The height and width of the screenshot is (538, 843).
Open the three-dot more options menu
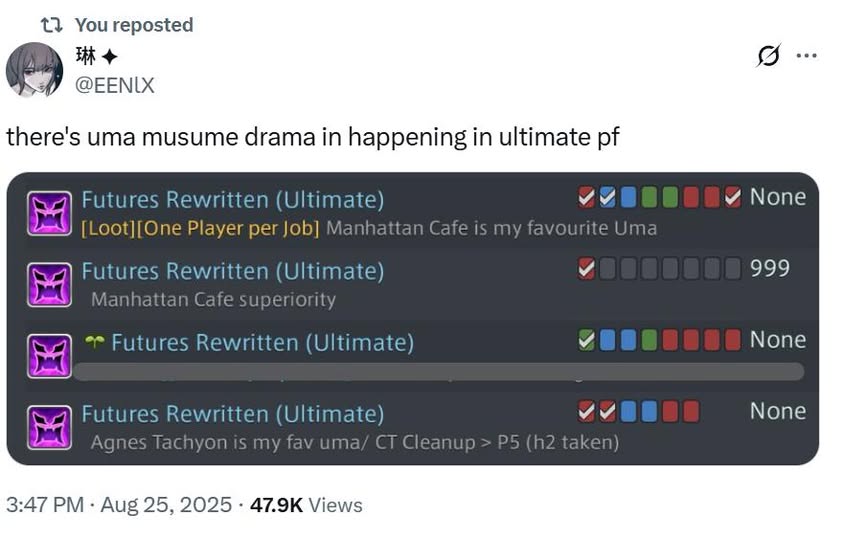(x=806, y=57)
